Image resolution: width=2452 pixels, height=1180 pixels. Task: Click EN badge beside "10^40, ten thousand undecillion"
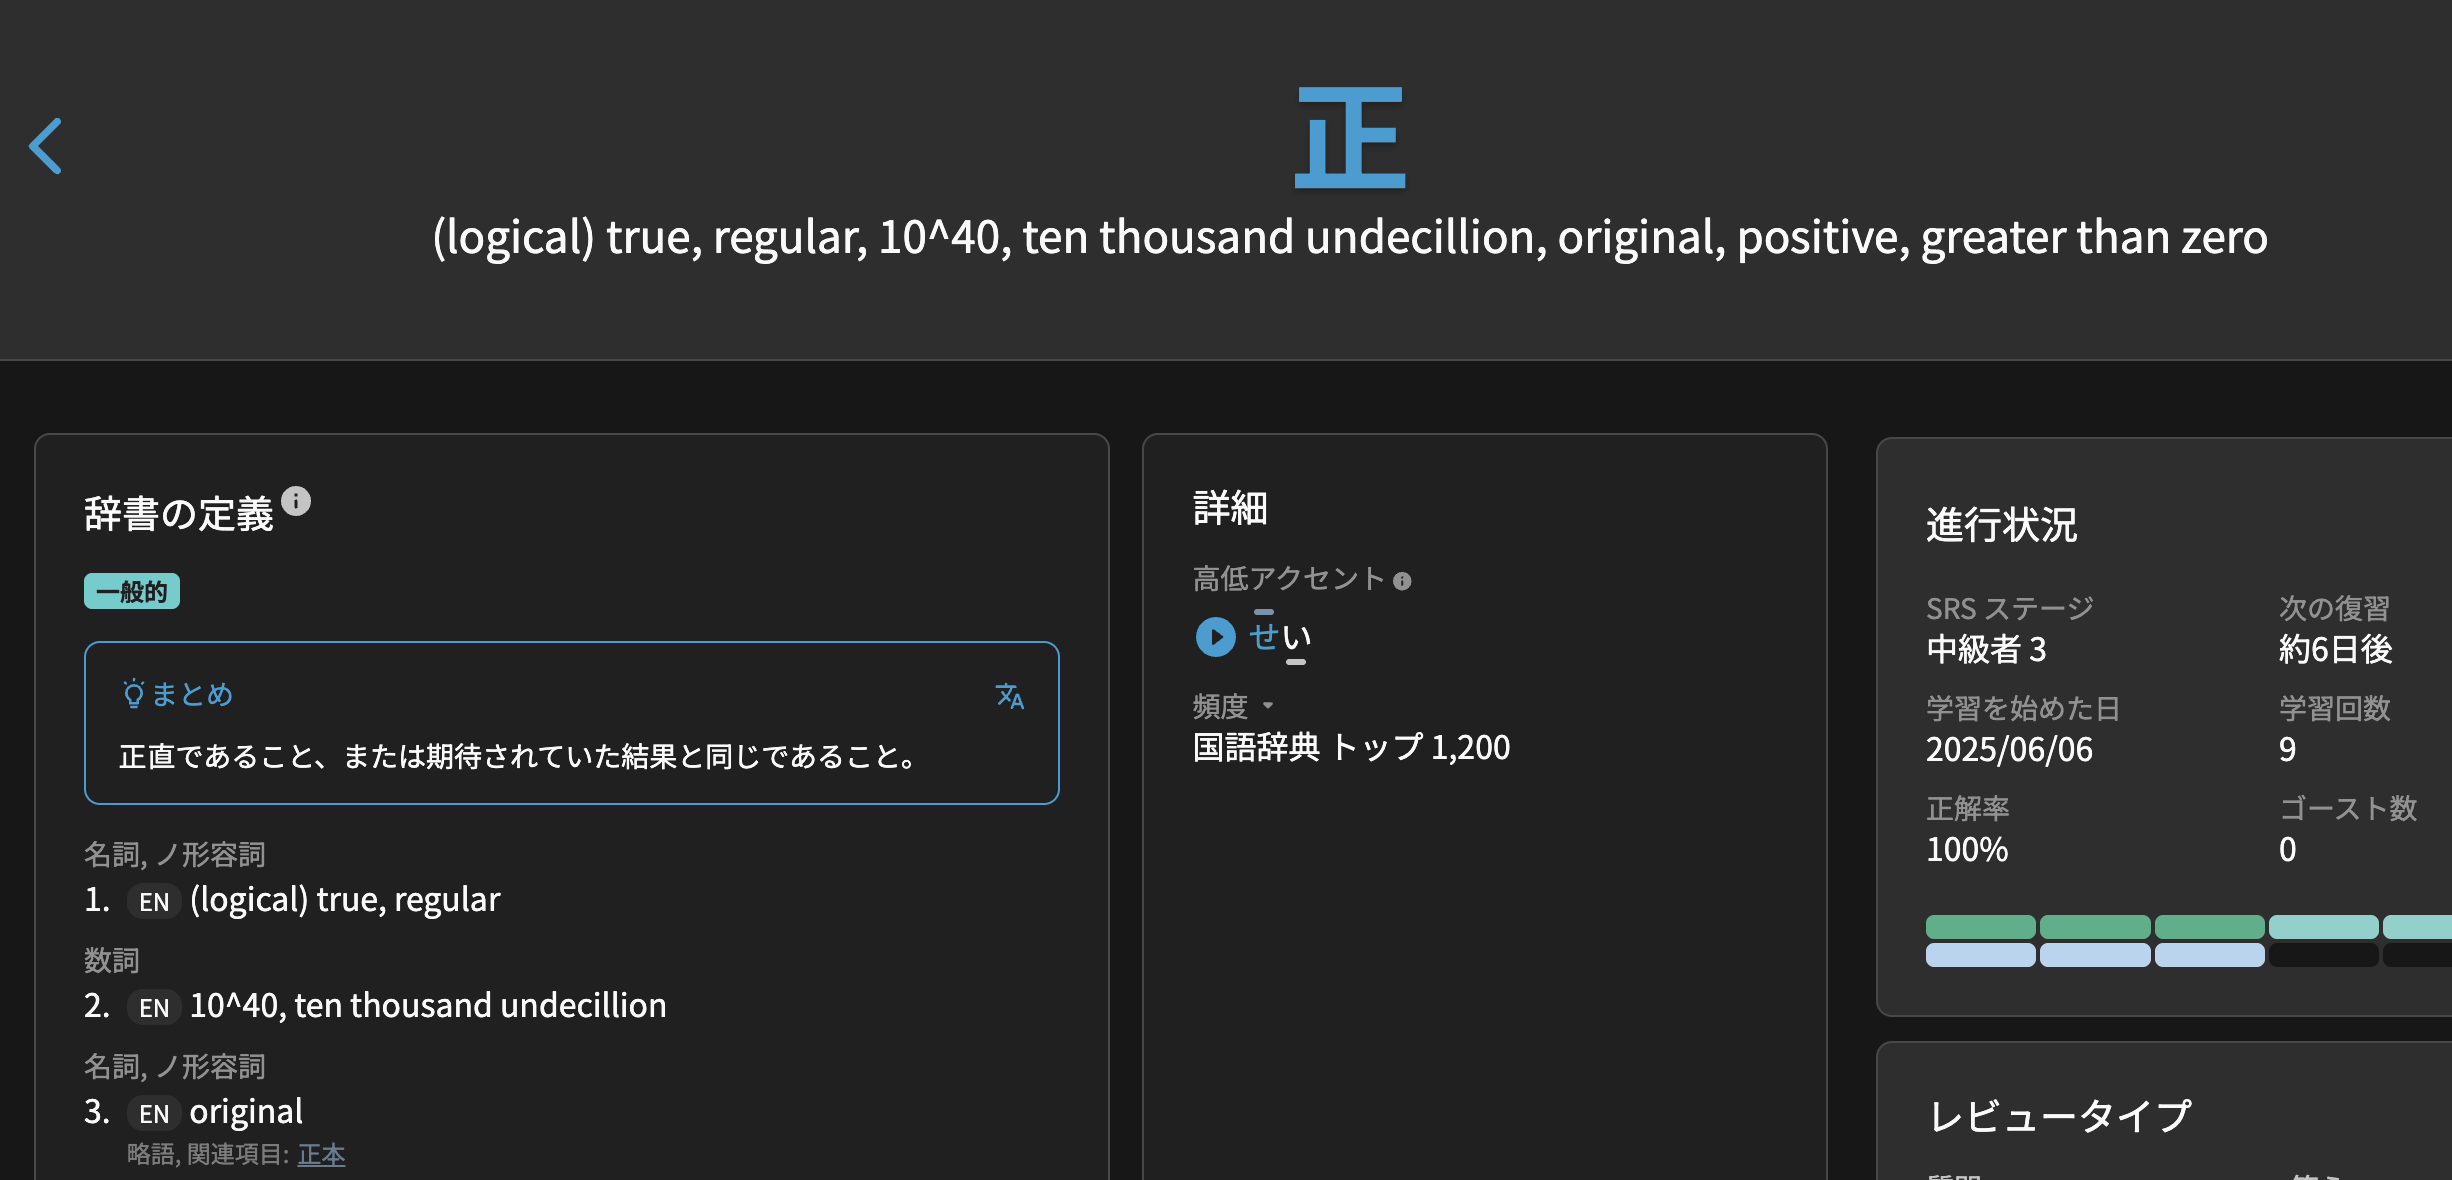point(153,1008)
